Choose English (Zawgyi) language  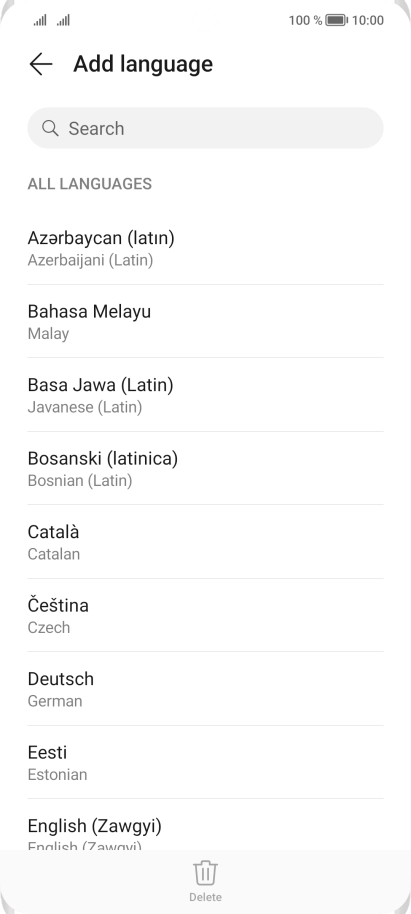[x=205, y=825]
